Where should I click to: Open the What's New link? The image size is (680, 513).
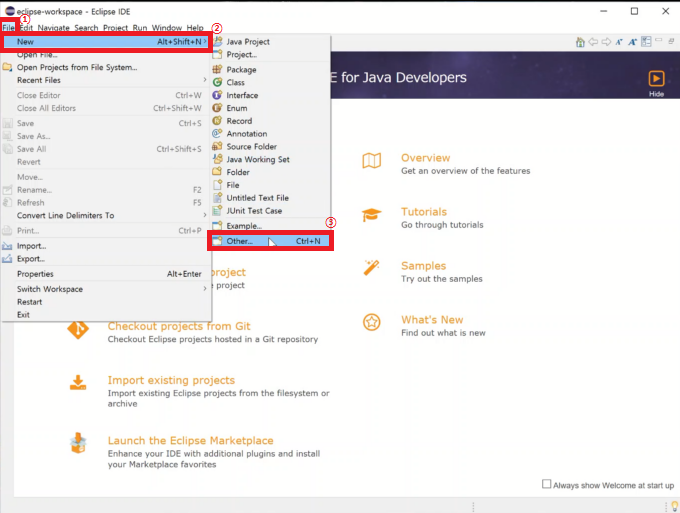pyautogui.click(x=432, y=320)
